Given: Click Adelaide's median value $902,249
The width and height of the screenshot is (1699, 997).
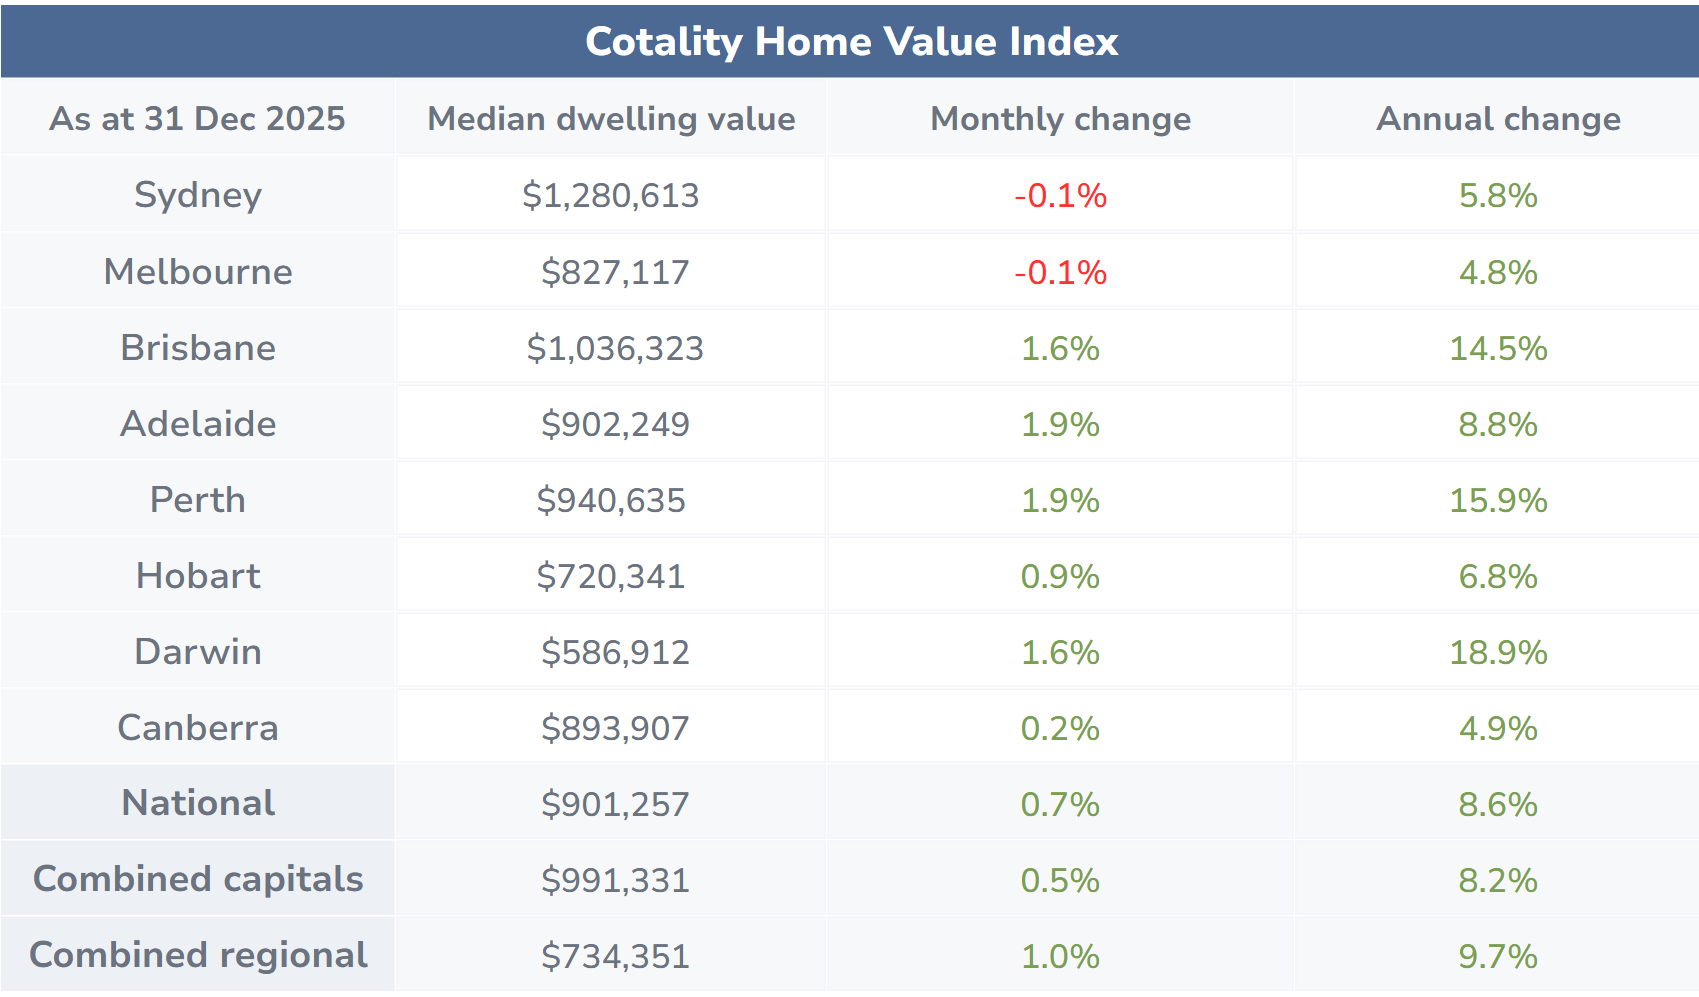Looking at the screenshot, I should coord(615,424).
